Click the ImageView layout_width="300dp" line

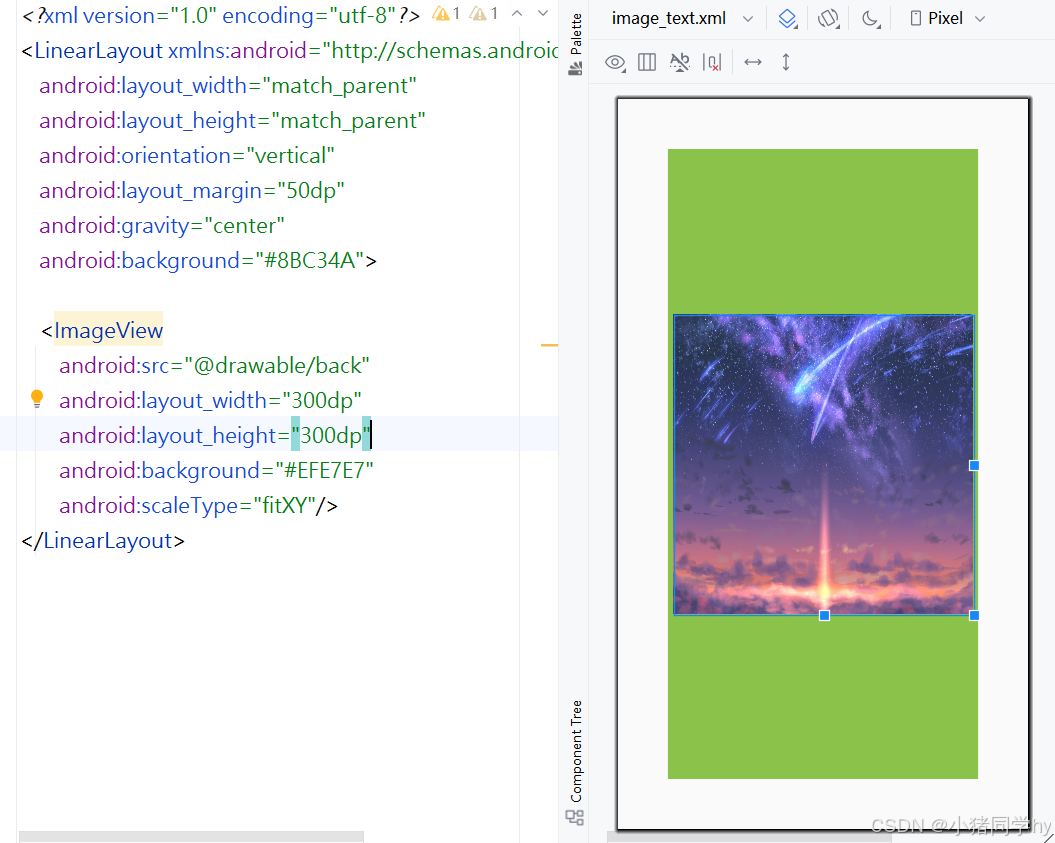pyautogui.click(x=210, y=400)
